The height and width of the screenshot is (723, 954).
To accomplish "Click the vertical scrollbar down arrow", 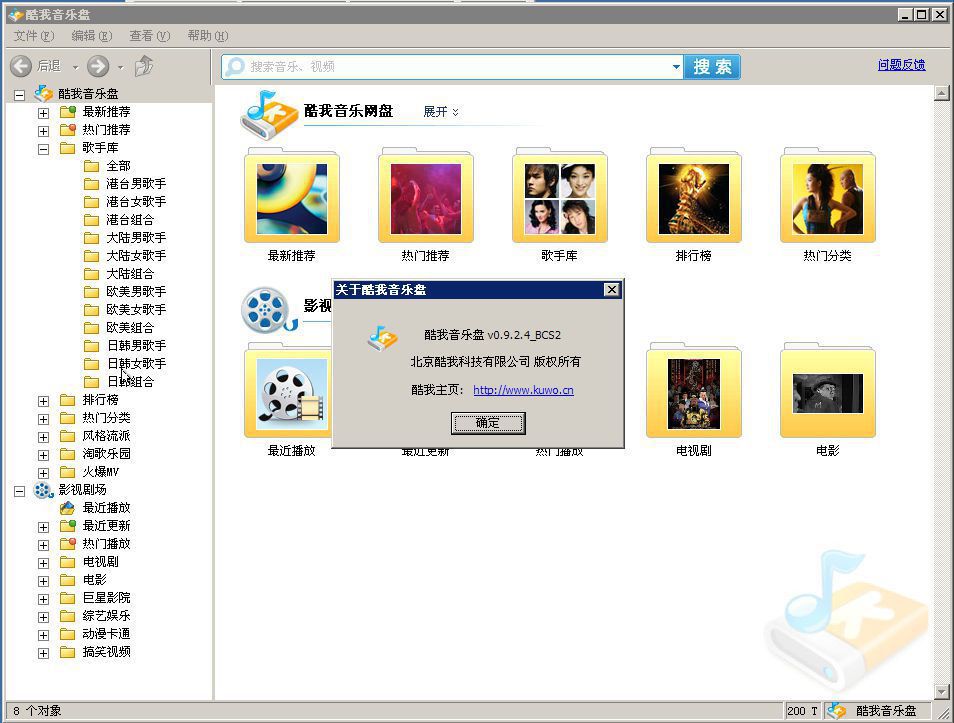I will [x=942, y=692].
